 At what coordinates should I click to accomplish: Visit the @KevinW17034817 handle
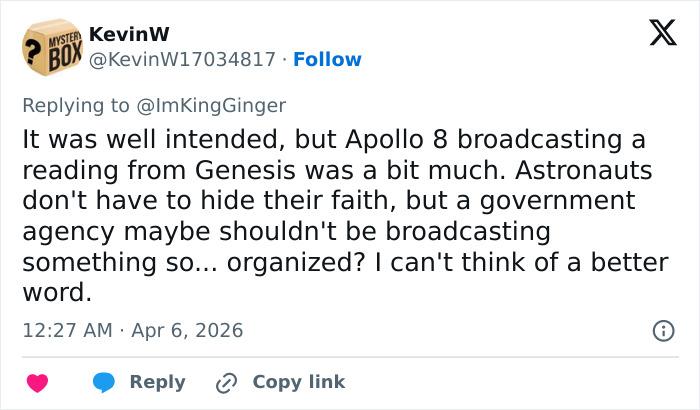[182, 59]
